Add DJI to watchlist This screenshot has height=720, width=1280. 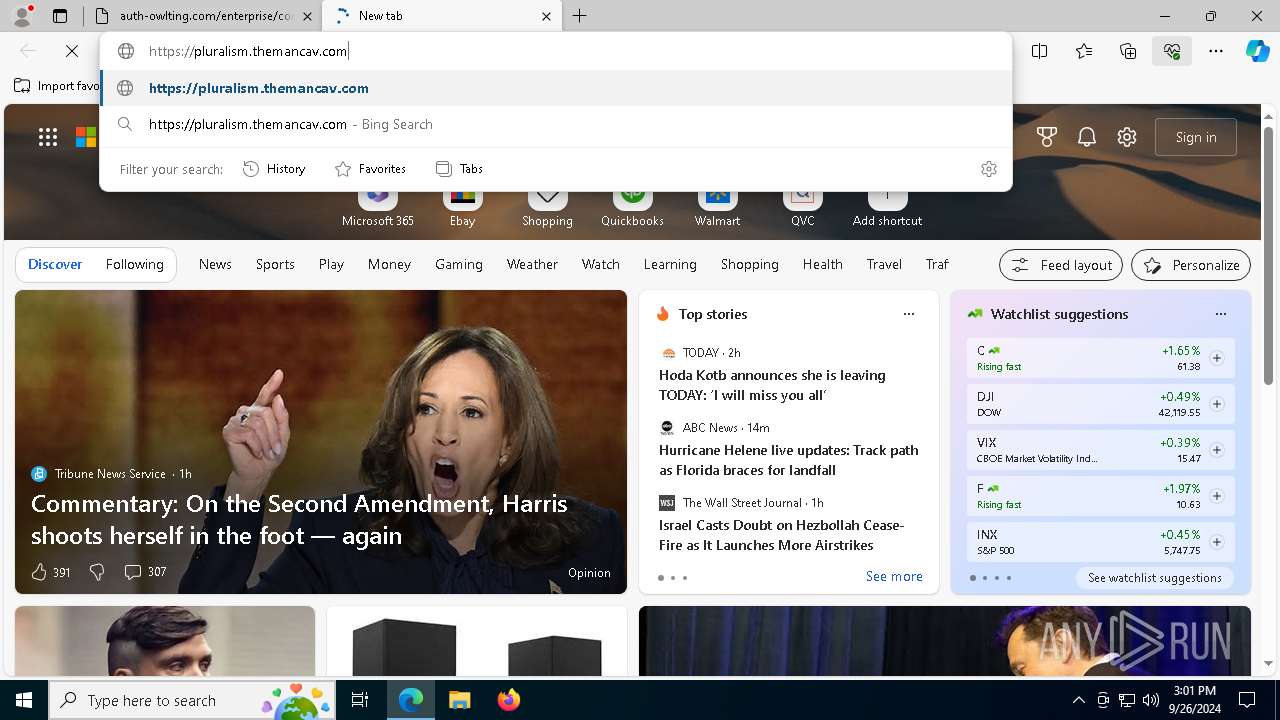click(x=1217, y=404)
